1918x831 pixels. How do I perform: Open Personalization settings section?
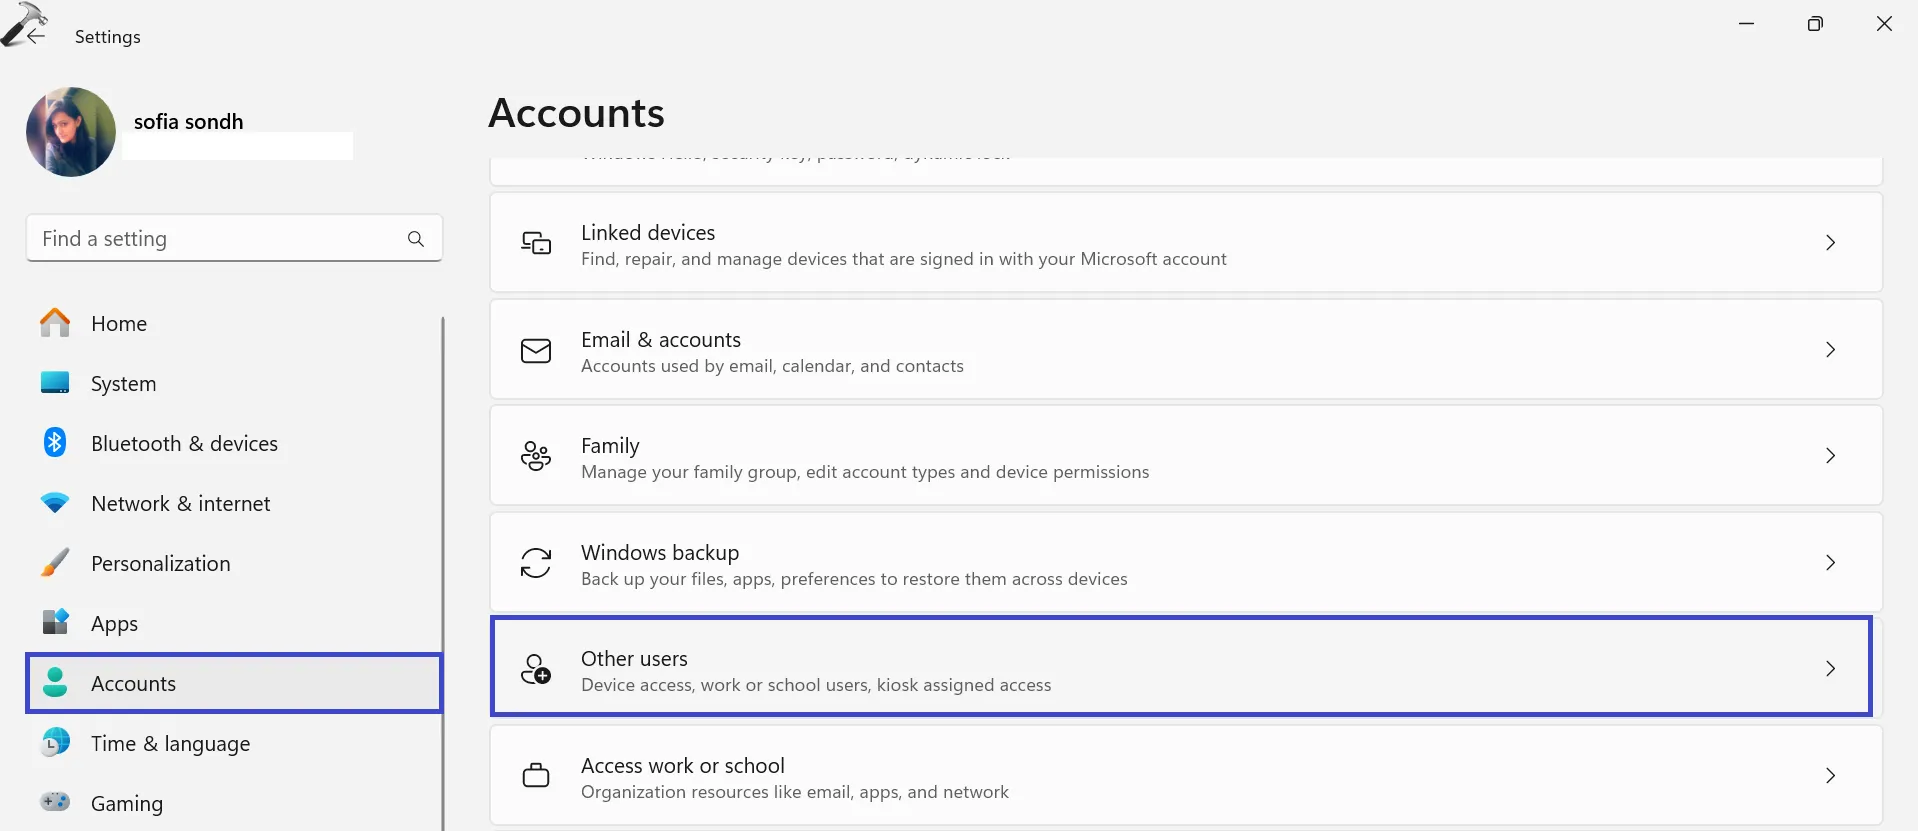pyautogui.click(x=160, y=564)
